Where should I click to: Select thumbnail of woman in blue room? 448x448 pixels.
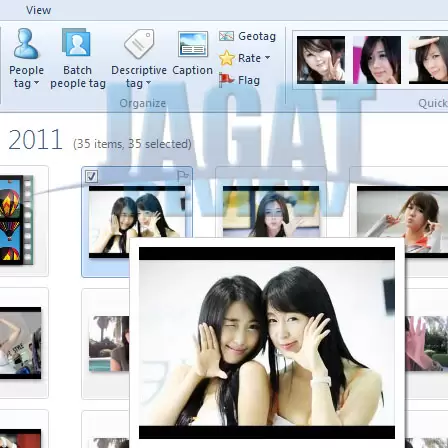(x=271, y=212)
